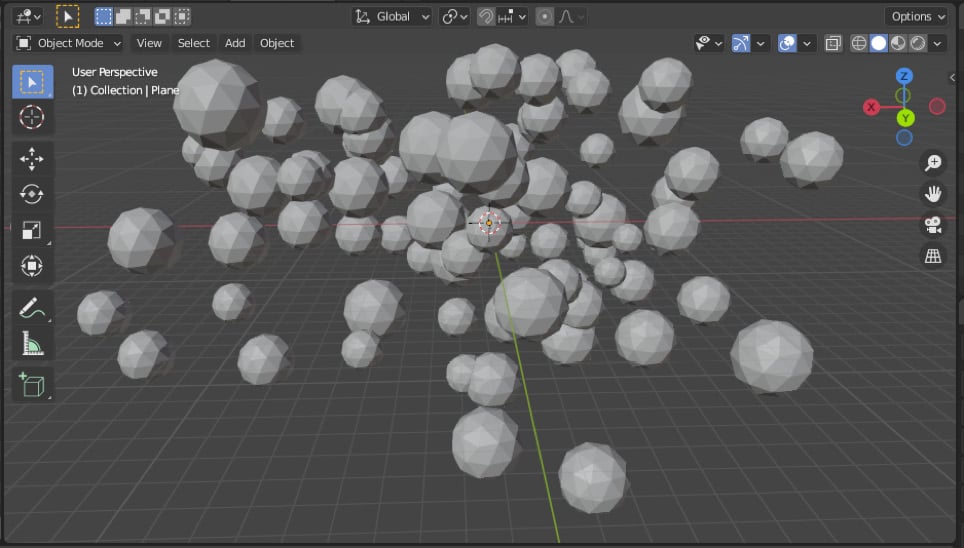Click the Pan view hand icon
964x548 pixels.
coord(933,194)
